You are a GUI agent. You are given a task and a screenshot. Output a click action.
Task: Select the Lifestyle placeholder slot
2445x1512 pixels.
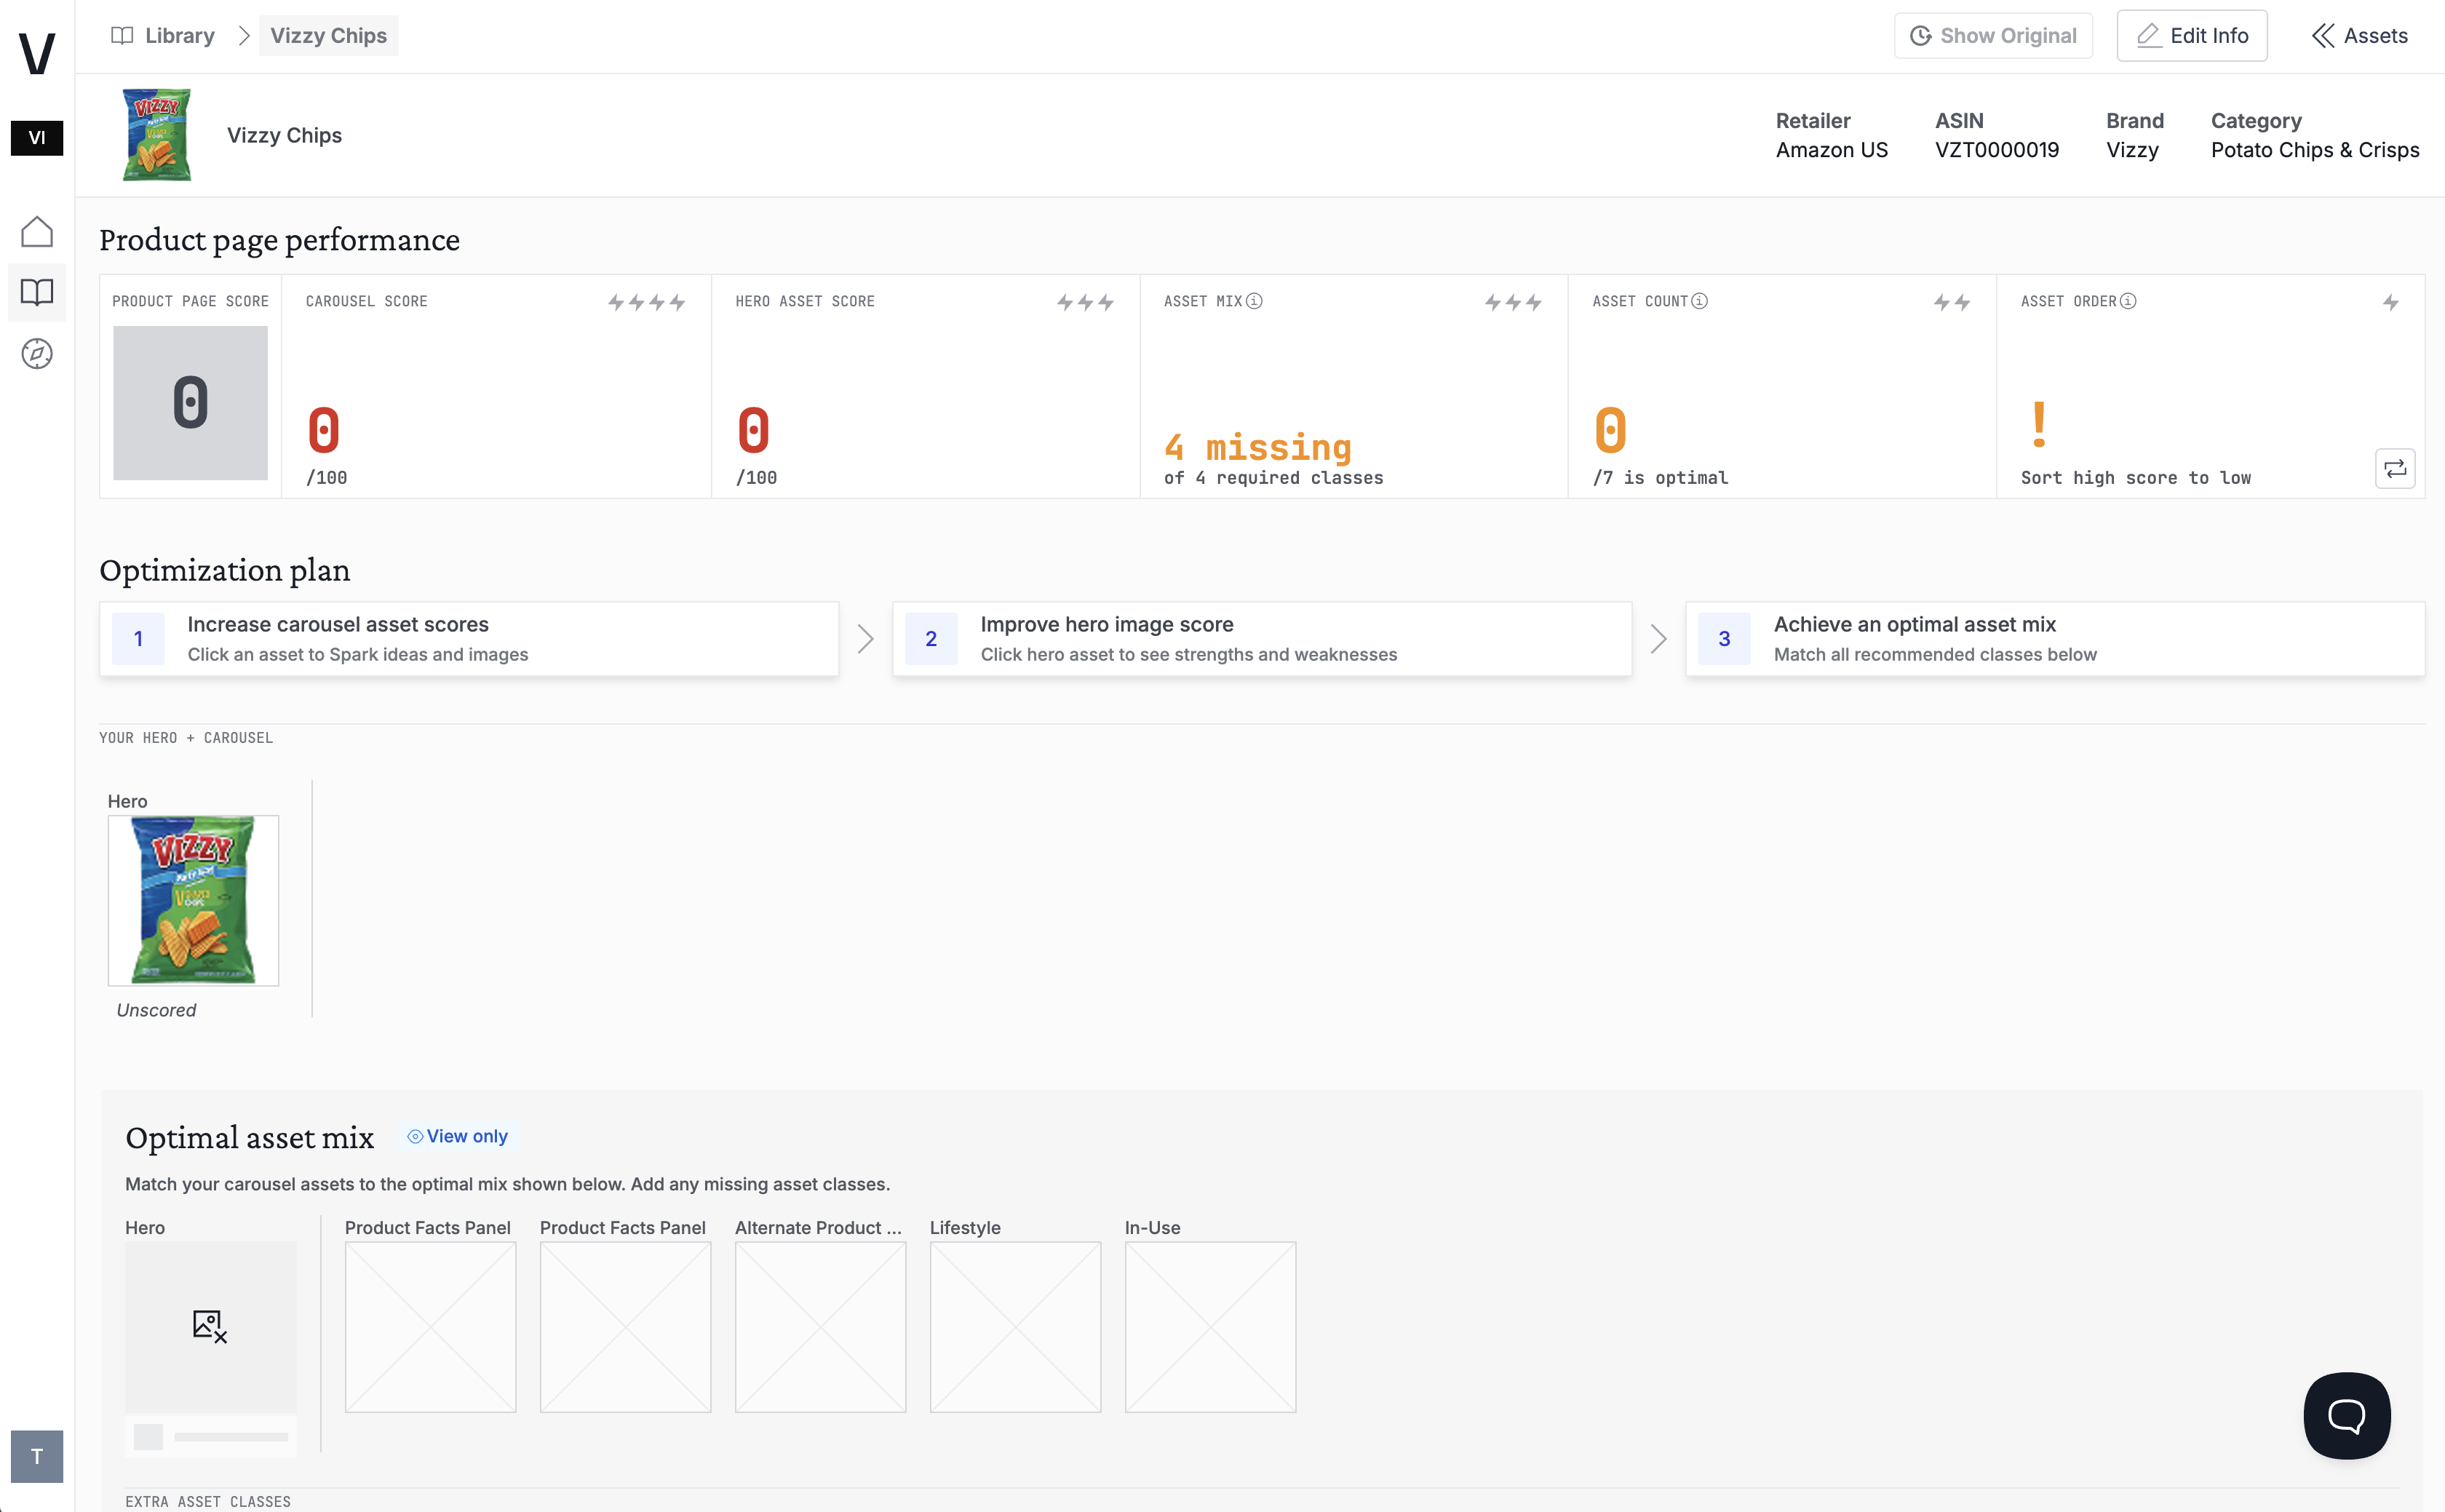(x=1015, y=1327)
